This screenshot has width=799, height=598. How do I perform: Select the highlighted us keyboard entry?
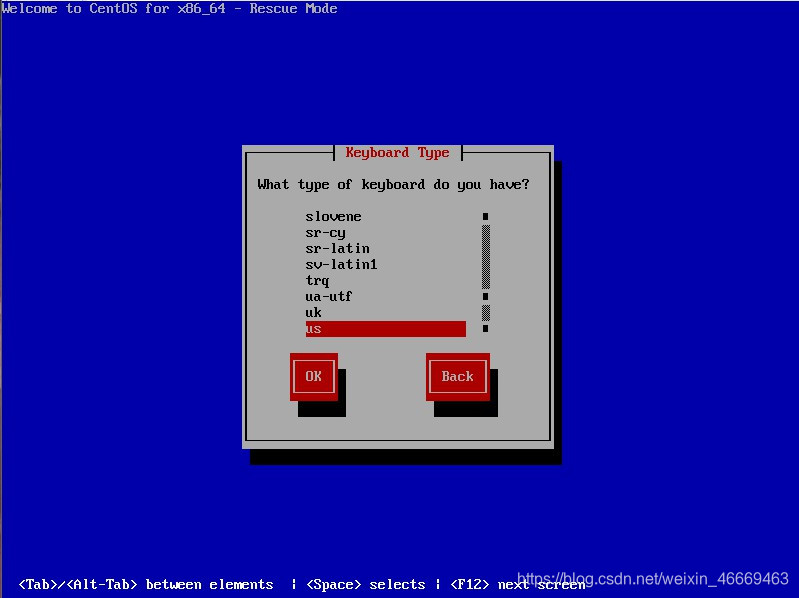click(385, 329)
